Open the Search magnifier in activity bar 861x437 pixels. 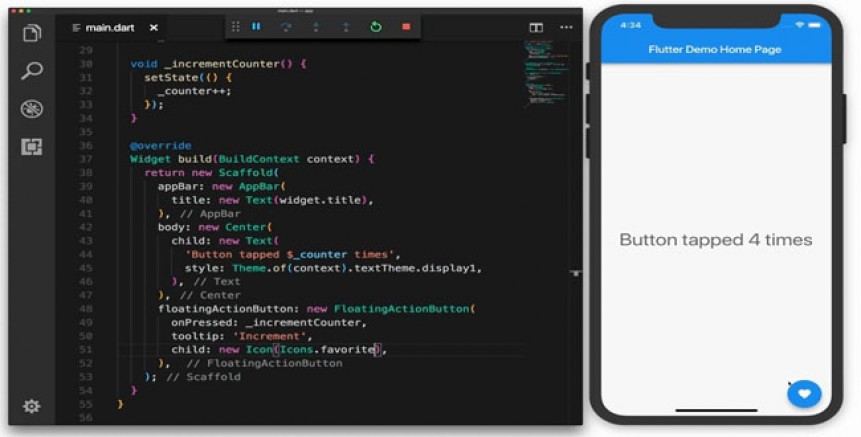[32, 71]
